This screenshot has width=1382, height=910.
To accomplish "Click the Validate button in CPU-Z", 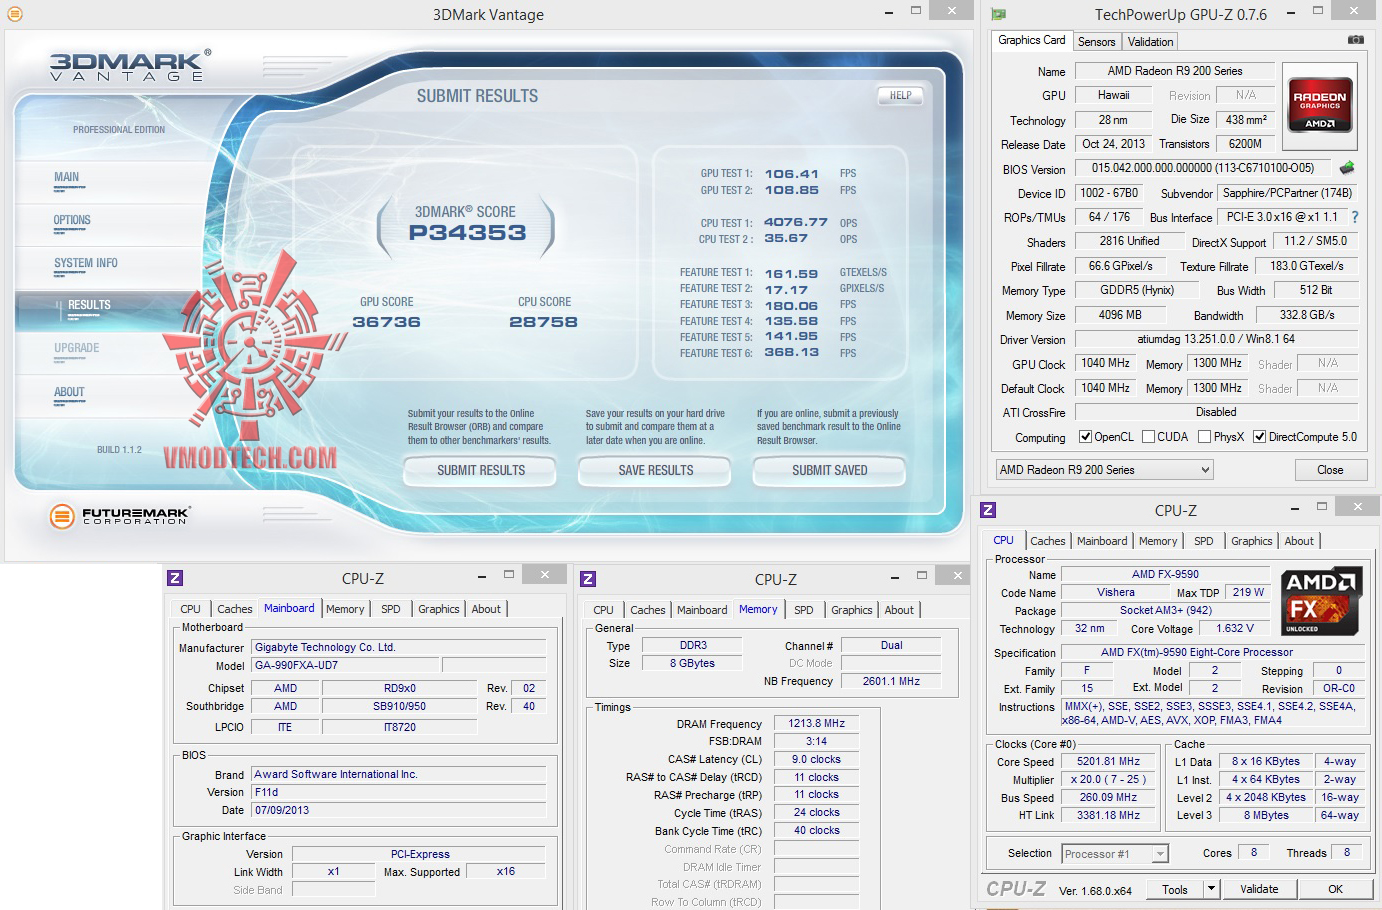I will (x=1259, y=889).
